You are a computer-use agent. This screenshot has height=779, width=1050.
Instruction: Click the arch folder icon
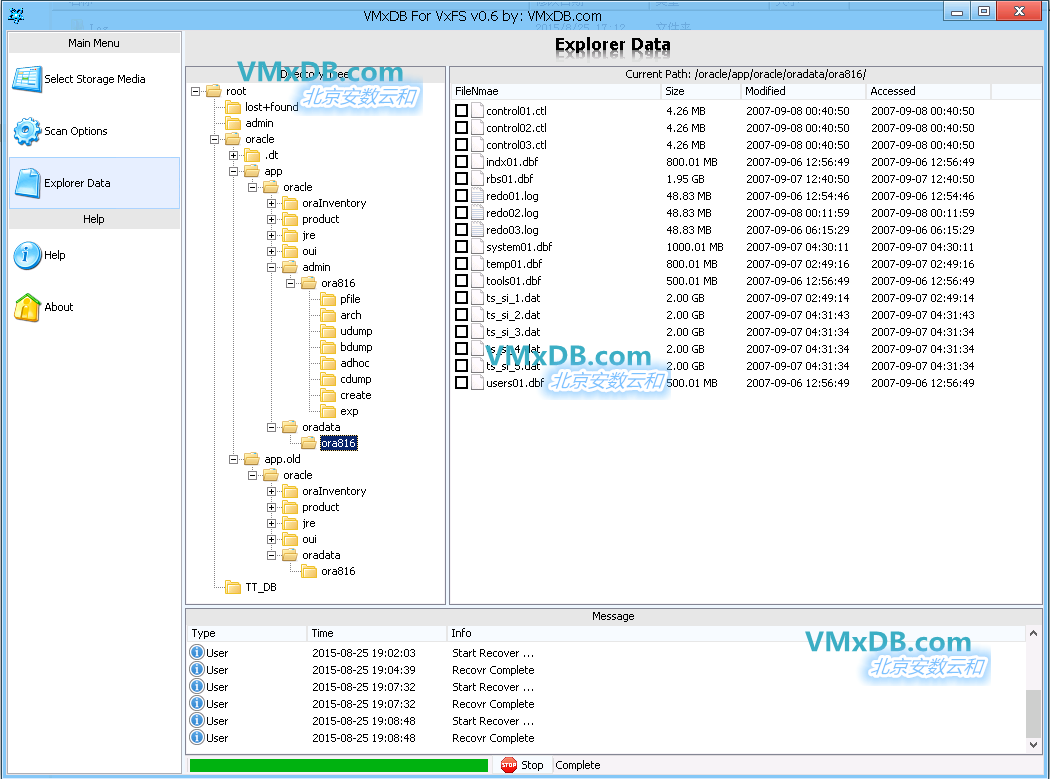pyautogui.click(x=327, y=315)
